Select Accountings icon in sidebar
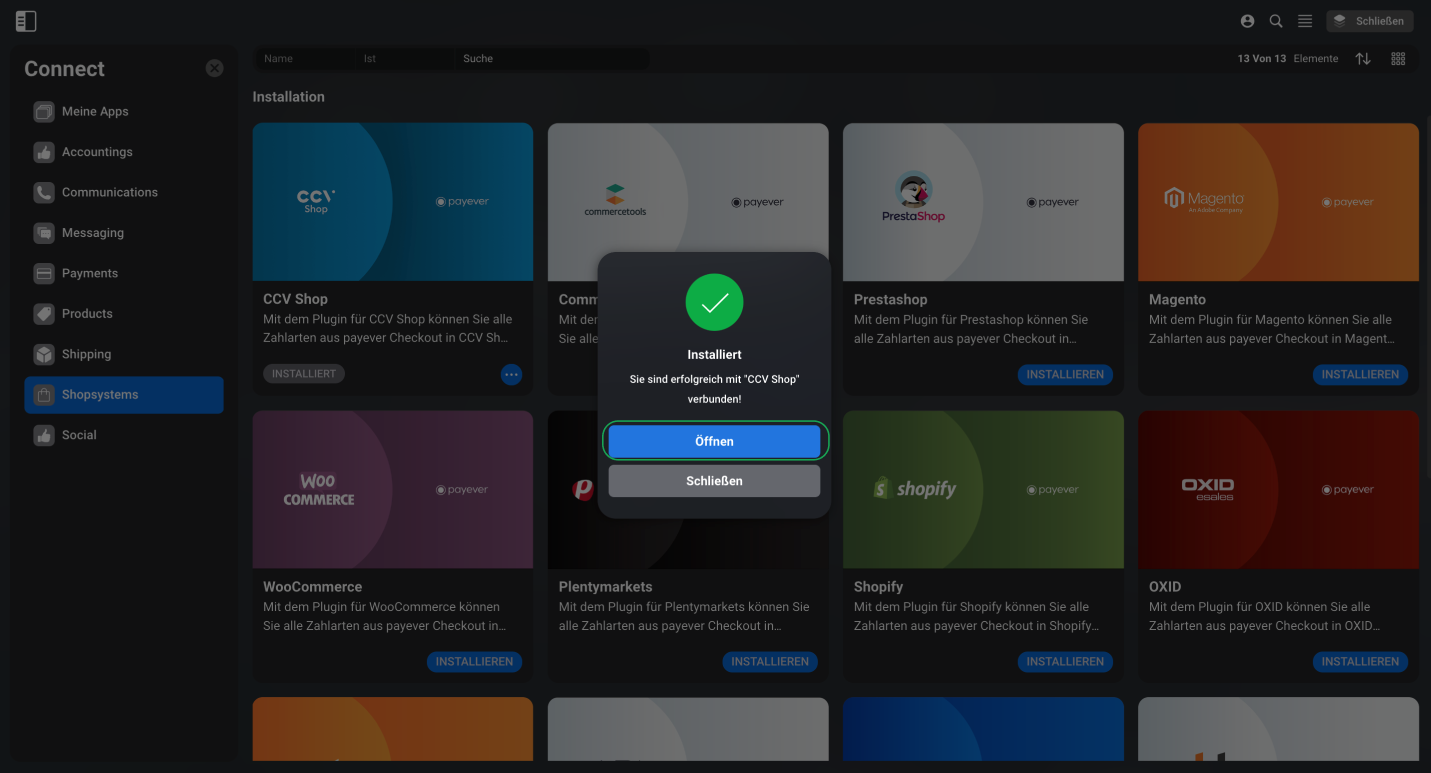 pos(43,152)
